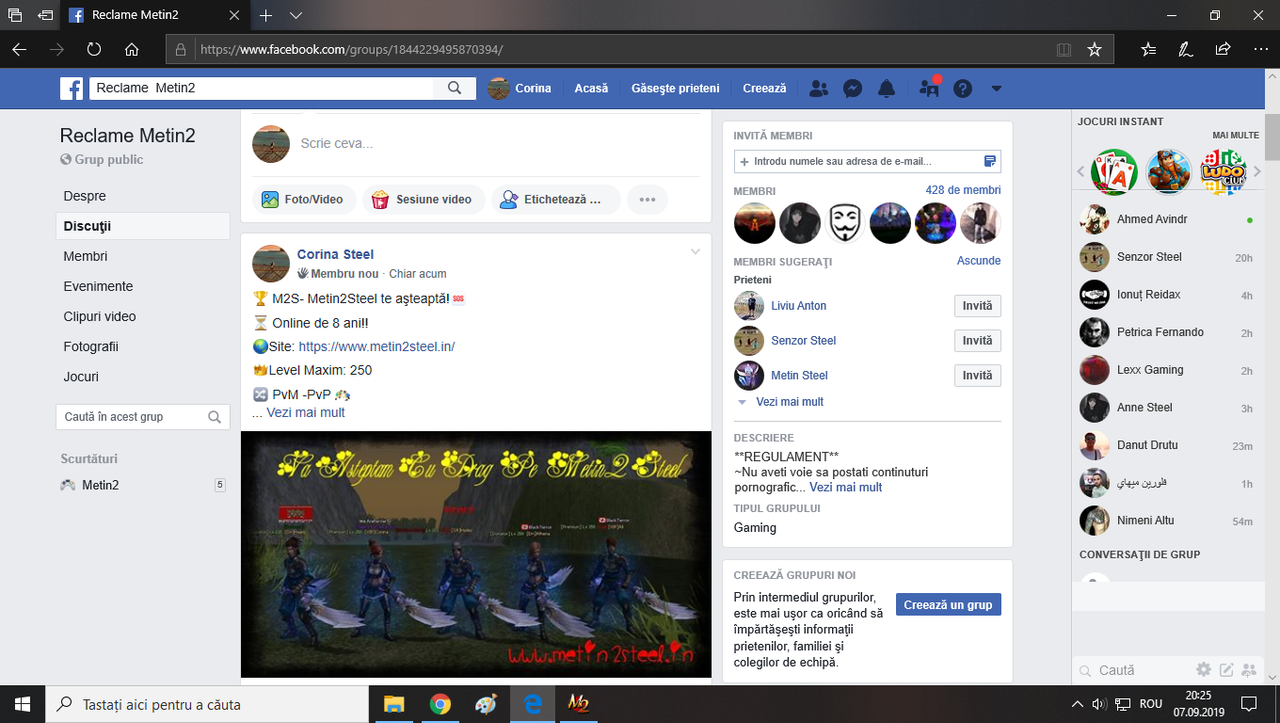
Task: Open the groups notification icon with red dot
Action: click(x=929, y=88)
